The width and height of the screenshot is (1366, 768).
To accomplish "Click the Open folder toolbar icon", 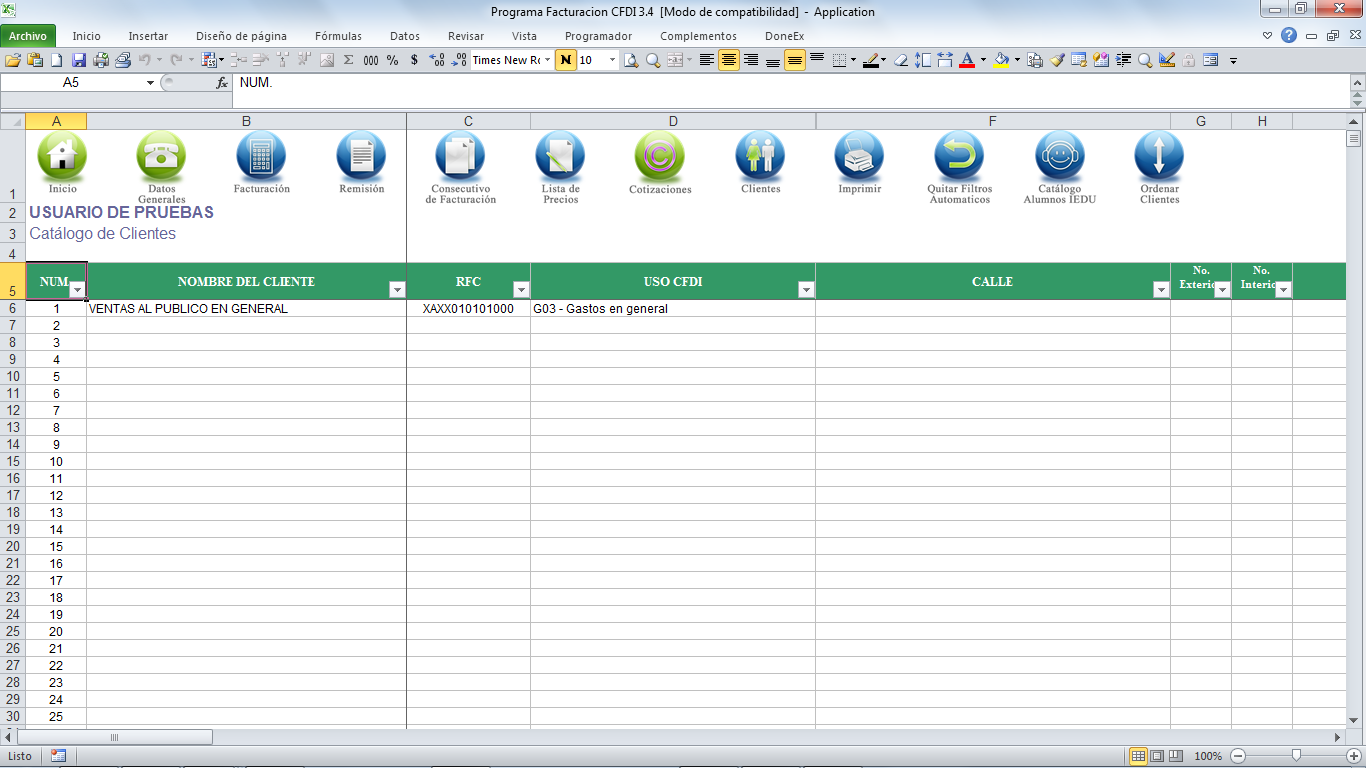I will pyautogui.click(x=13, y=60).
